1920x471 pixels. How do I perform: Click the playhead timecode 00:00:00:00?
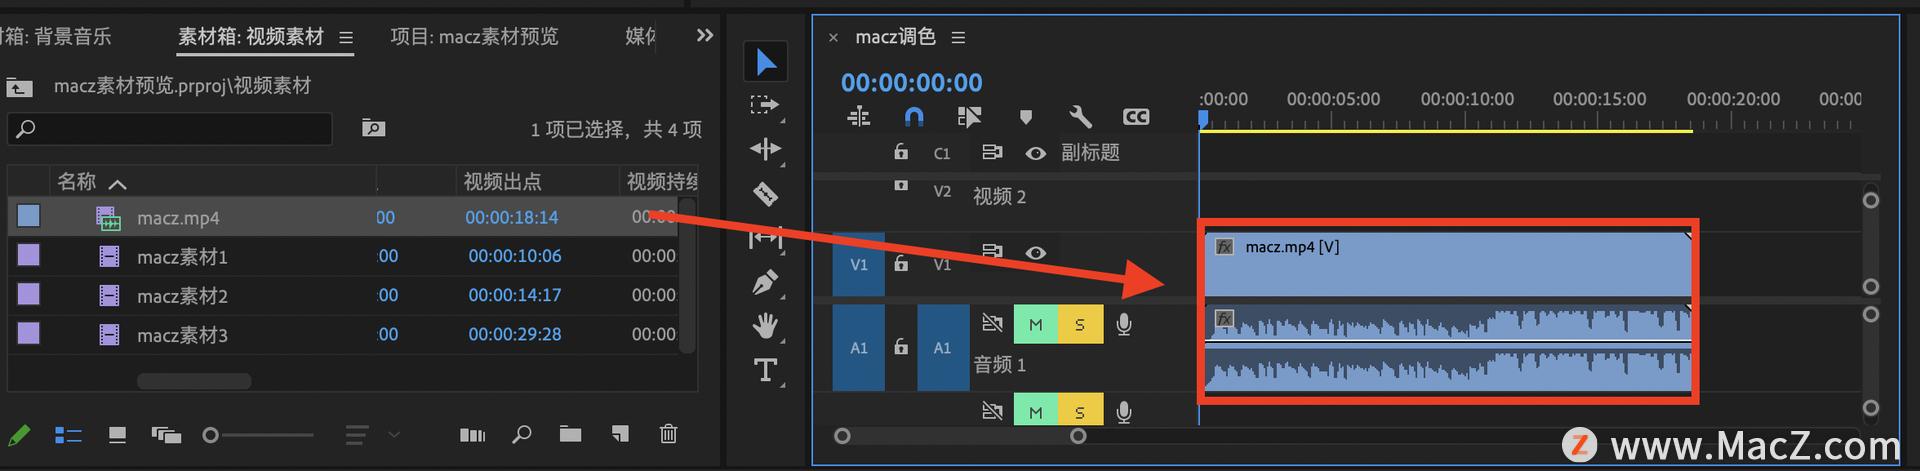(x=911, y=82)
